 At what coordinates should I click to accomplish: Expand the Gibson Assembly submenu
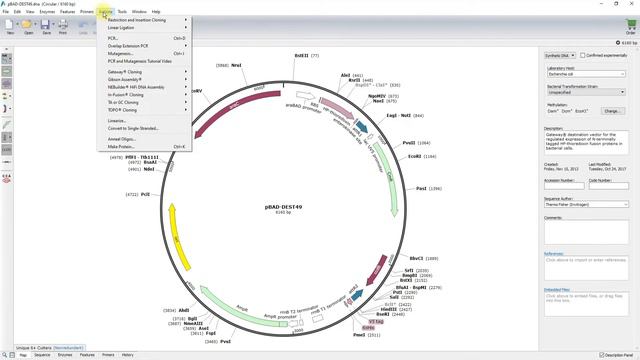point(144,80)
